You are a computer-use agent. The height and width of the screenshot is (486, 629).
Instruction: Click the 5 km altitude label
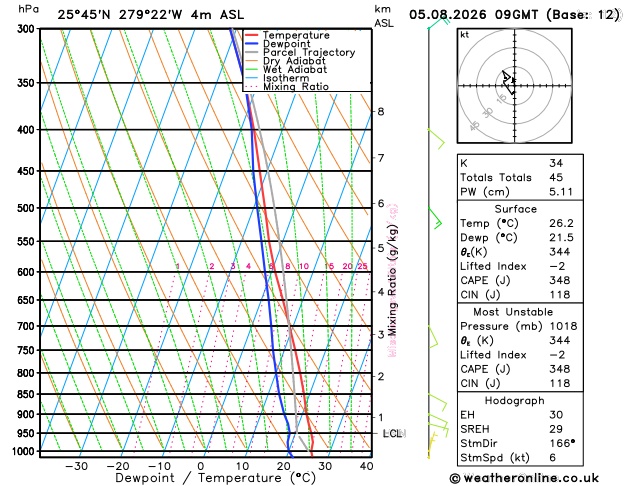point(381,248)
